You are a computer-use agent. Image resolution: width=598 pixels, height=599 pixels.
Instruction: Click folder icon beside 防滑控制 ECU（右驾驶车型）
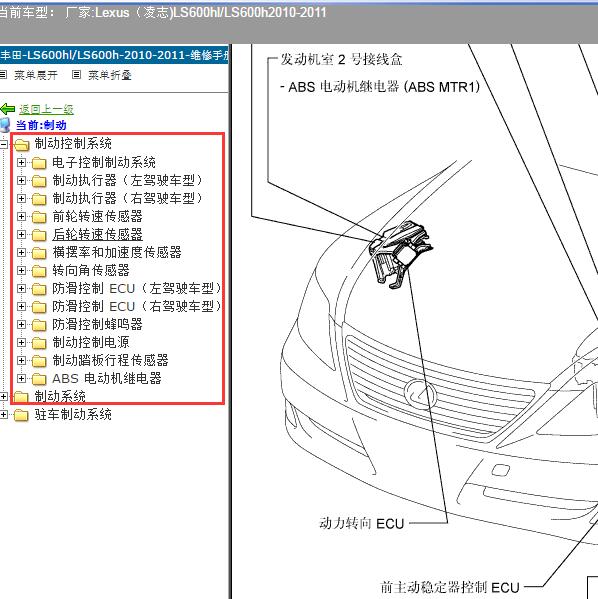(x=39, y=307)
